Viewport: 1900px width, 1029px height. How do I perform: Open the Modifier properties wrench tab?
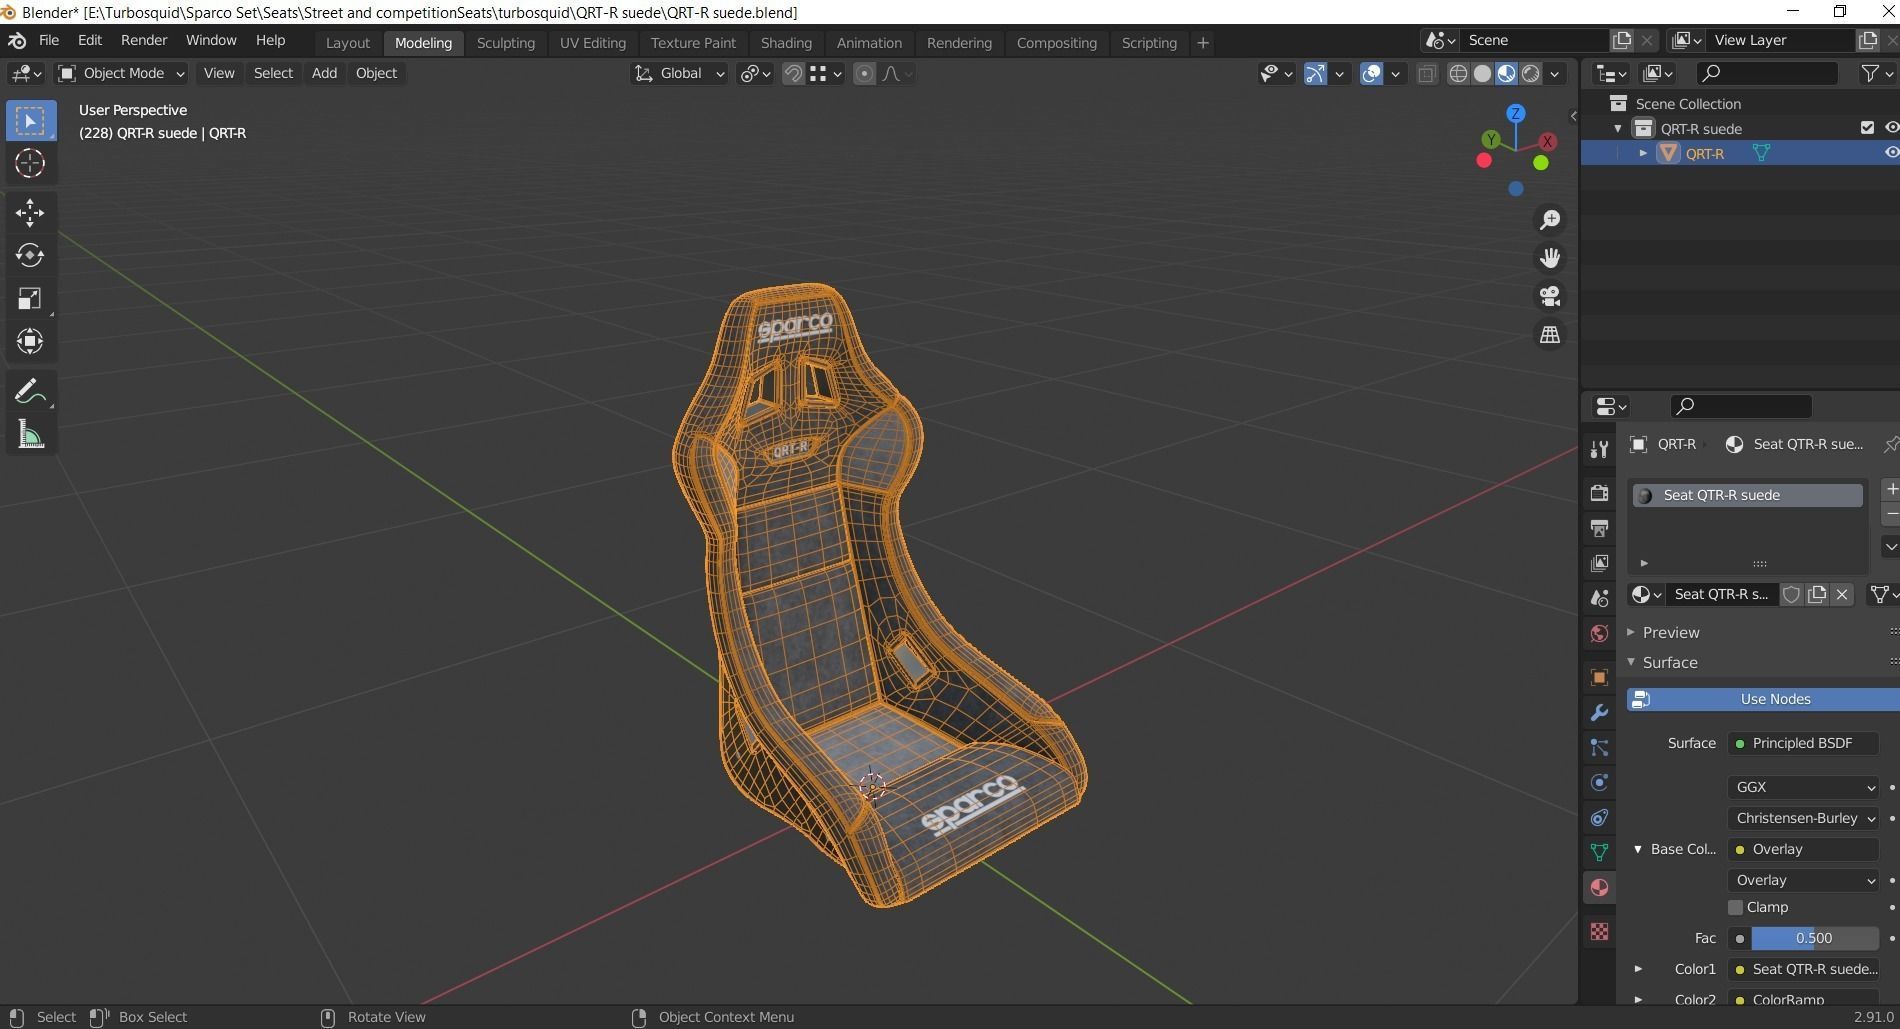click(1599, 712)
